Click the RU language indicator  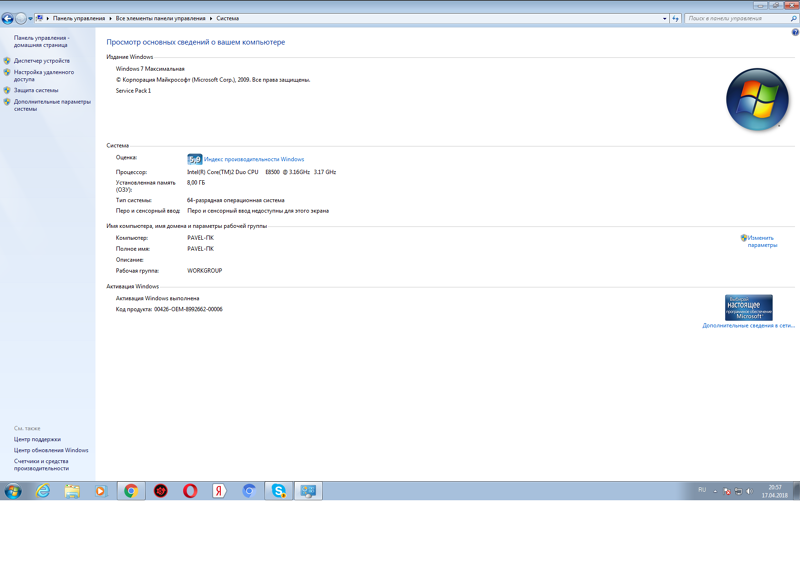[x=702, y=490]
